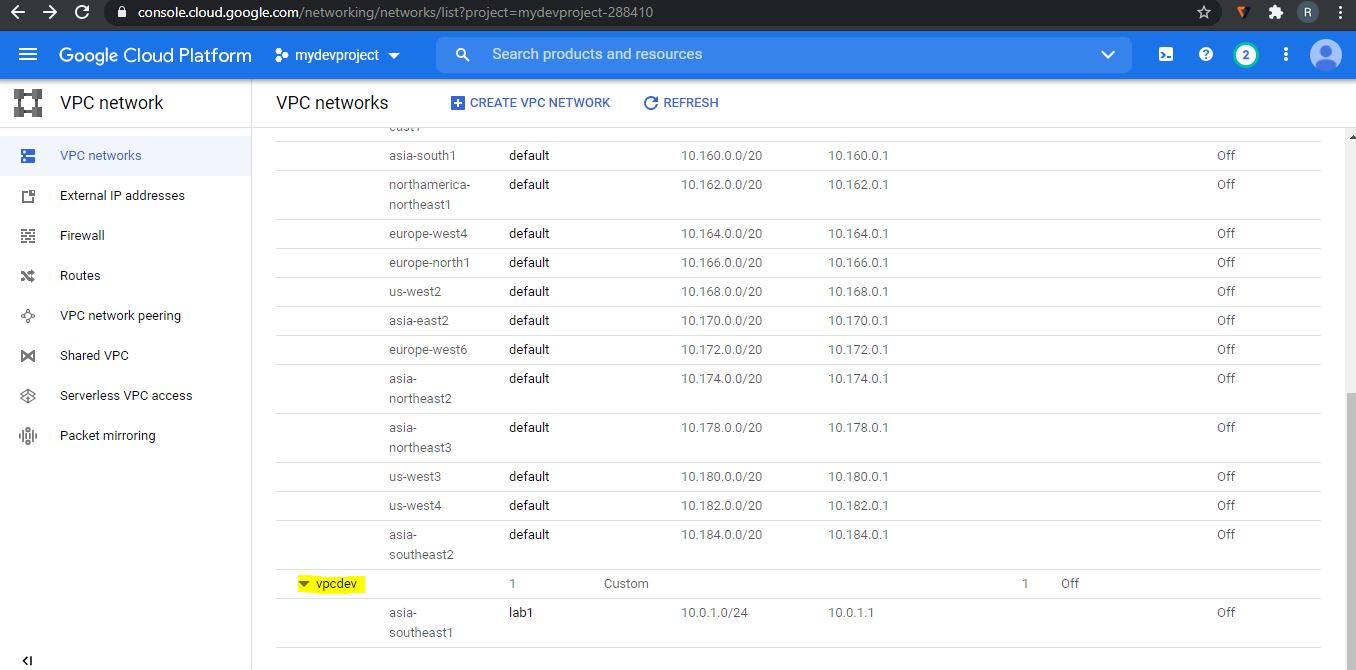Click the Serverless VPC access icon
This screenshot has height=670, width=1356.
(28, 395)
